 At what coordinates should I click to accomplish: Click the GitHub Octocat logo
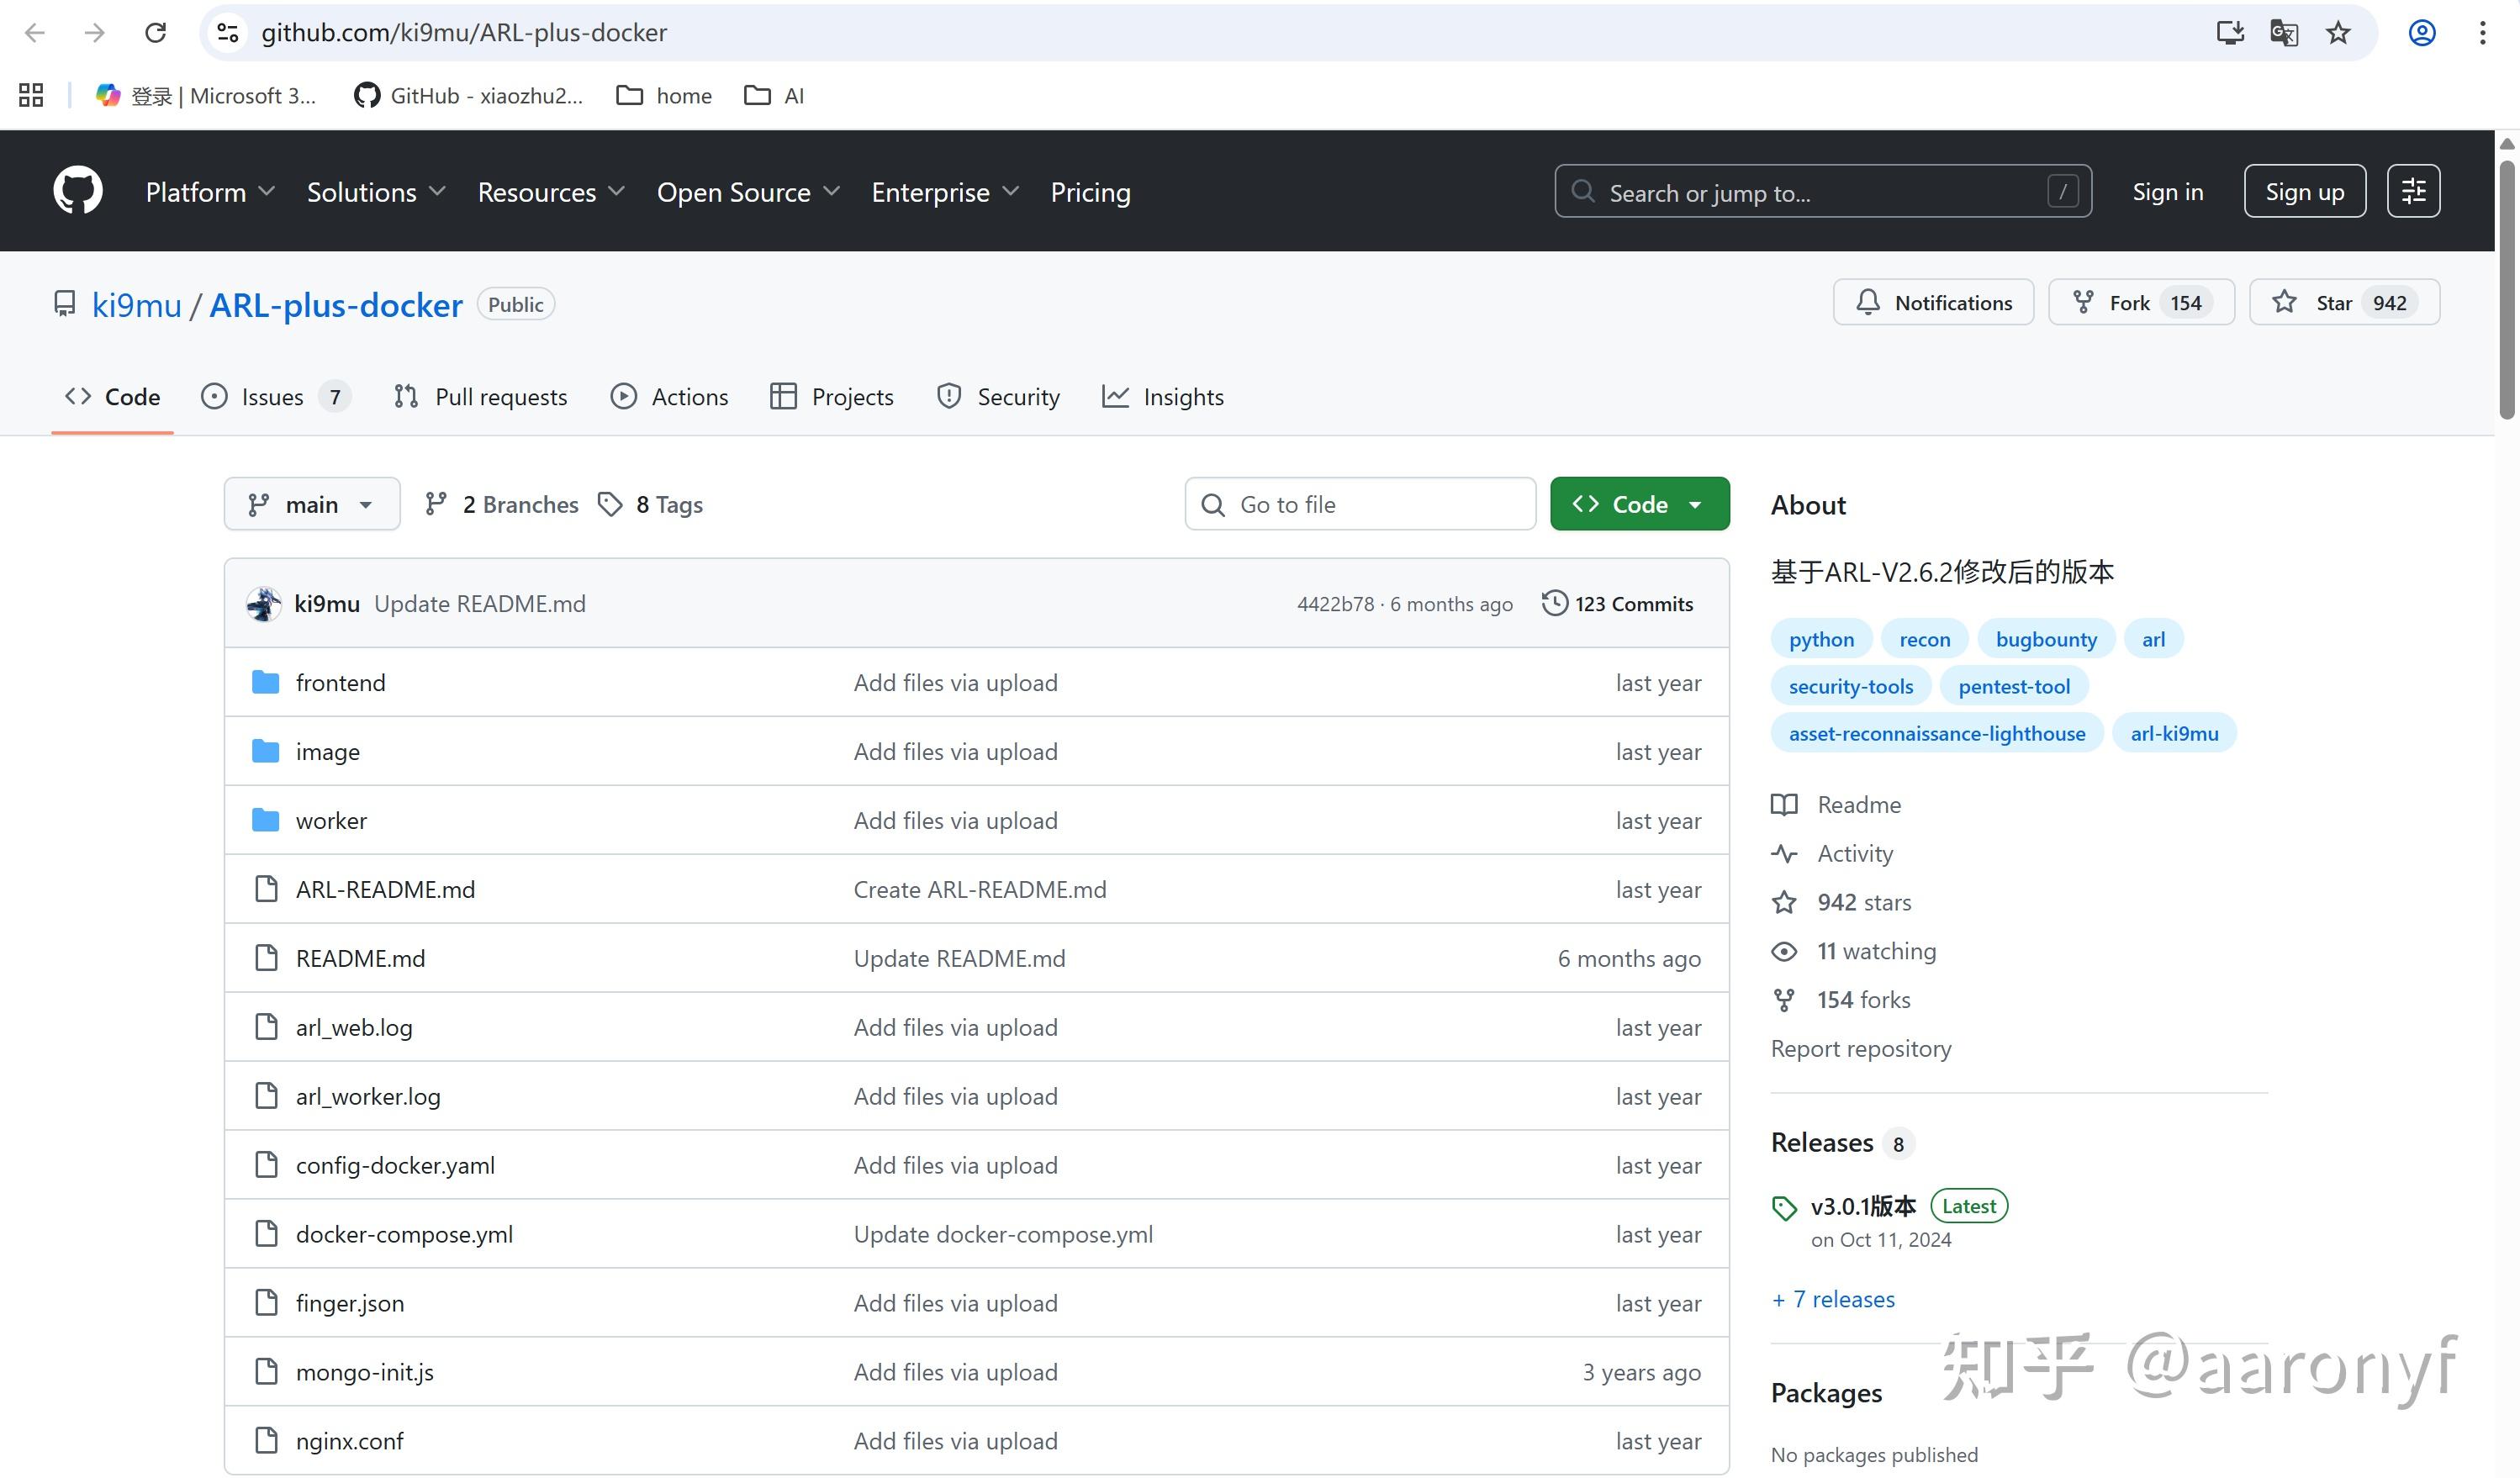[x=78, y=190]
